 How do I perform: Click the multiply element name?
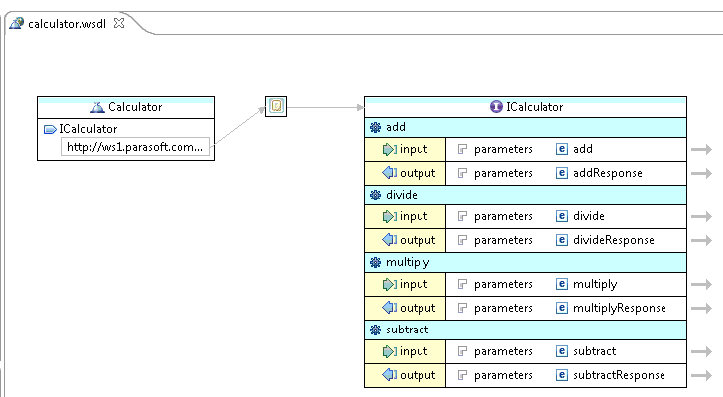pyautogui.click(x=595, y=284)
